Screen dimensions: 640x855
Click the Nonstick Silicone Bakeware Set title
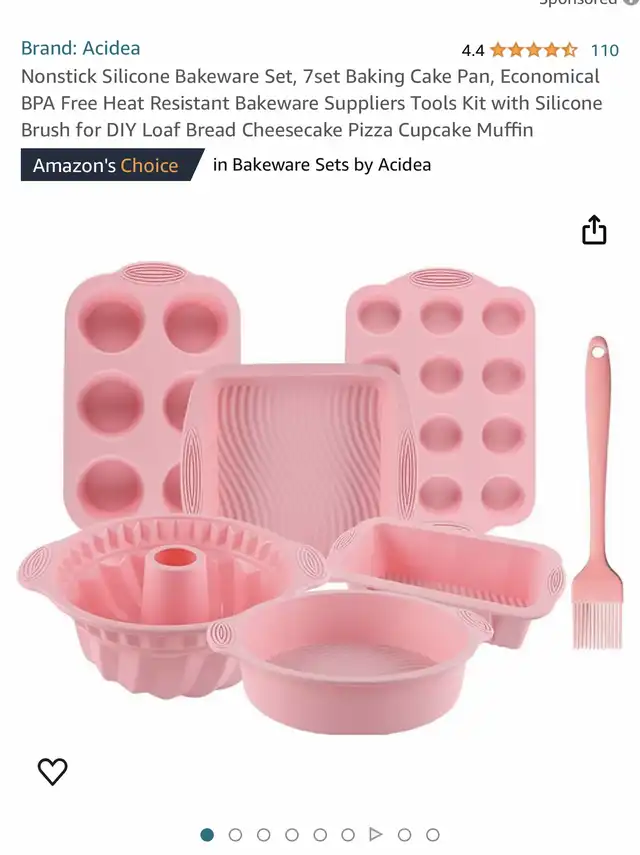312,103
